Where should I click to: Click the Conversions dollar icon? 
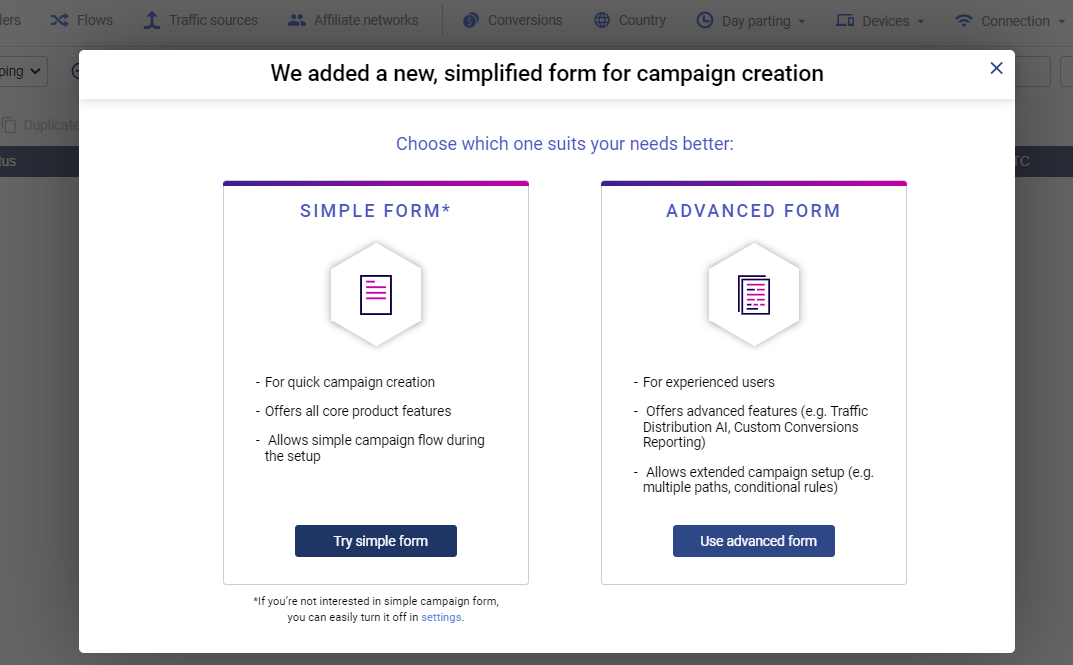click(471, 20)
